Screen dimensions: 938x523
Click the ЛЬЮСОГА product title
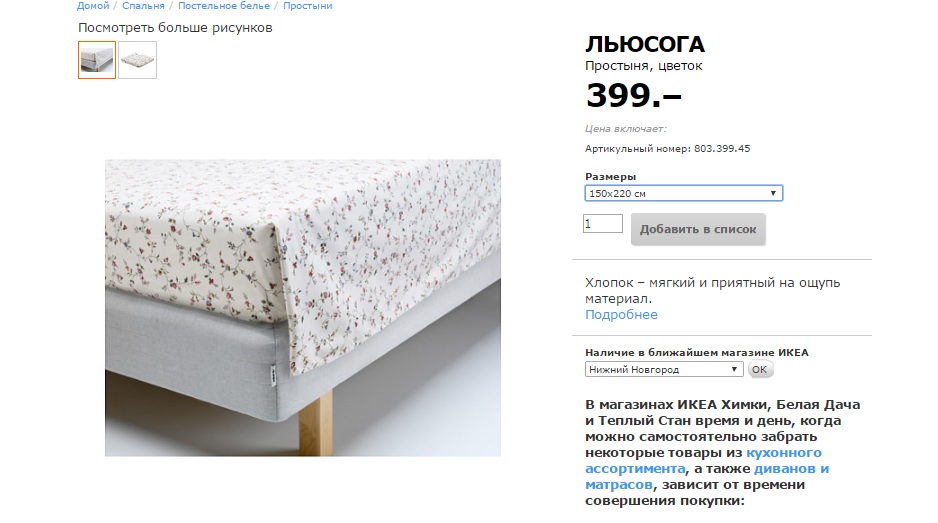pos(645,44)
